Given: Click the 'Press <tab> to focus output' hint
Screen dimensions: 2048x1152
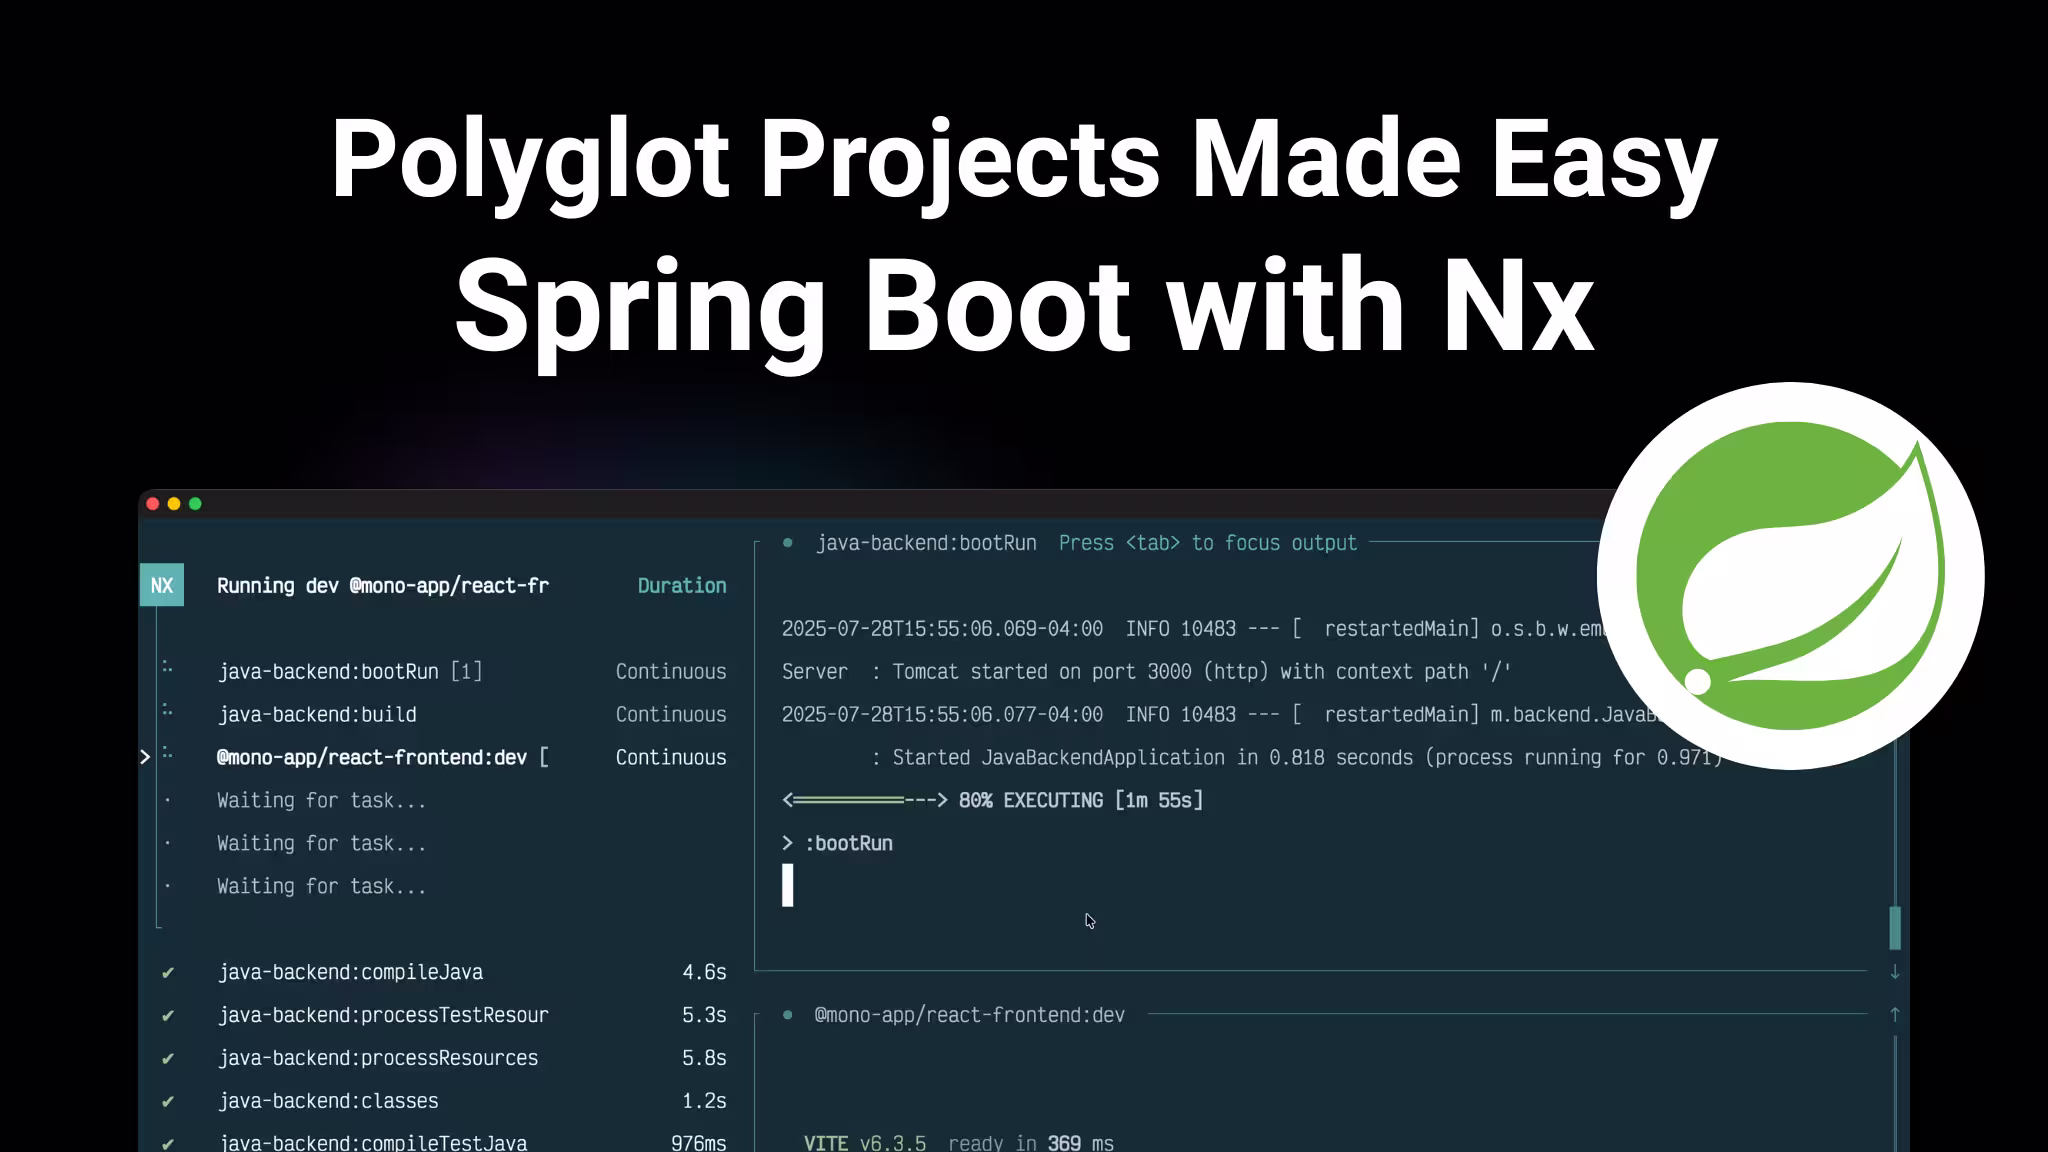Looking at the screenshot, I should pos(1205,542).
